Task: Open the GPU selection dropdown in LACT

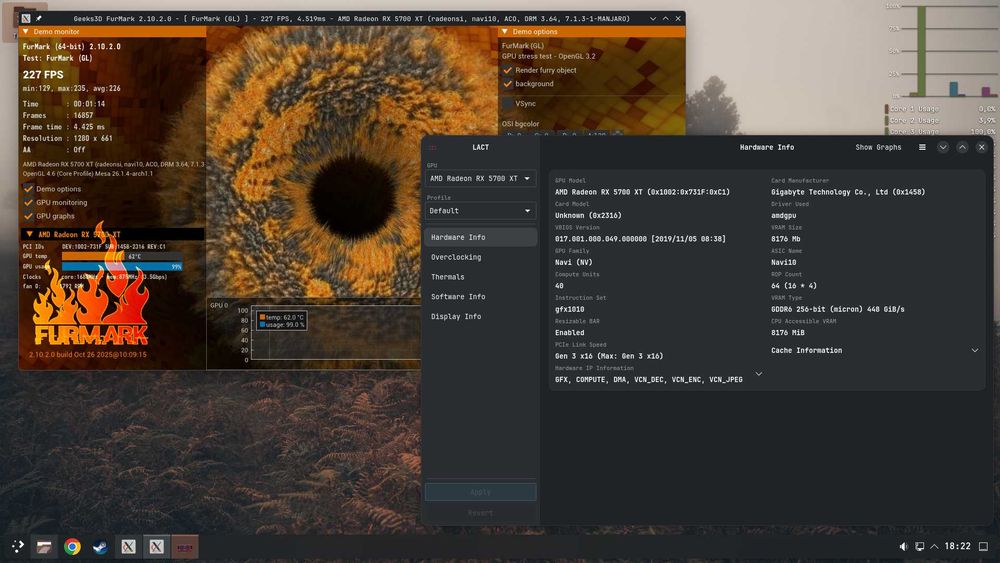Action: pos(480,179)
